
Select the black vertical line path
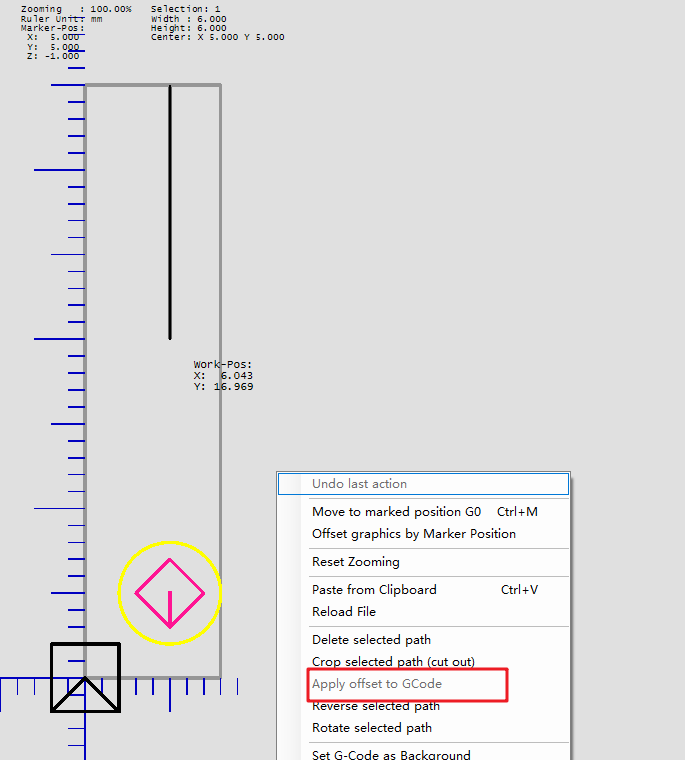(170, 210)
